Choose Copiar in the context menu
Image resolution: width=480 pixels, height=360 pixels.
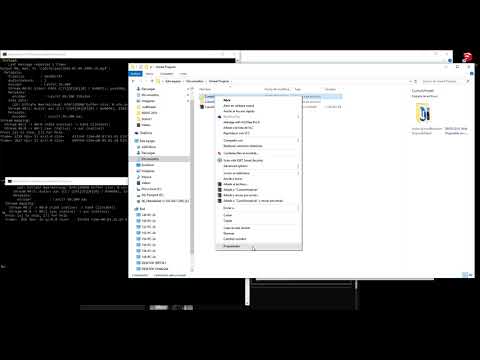pyautogui.click(x=228, y=221)
